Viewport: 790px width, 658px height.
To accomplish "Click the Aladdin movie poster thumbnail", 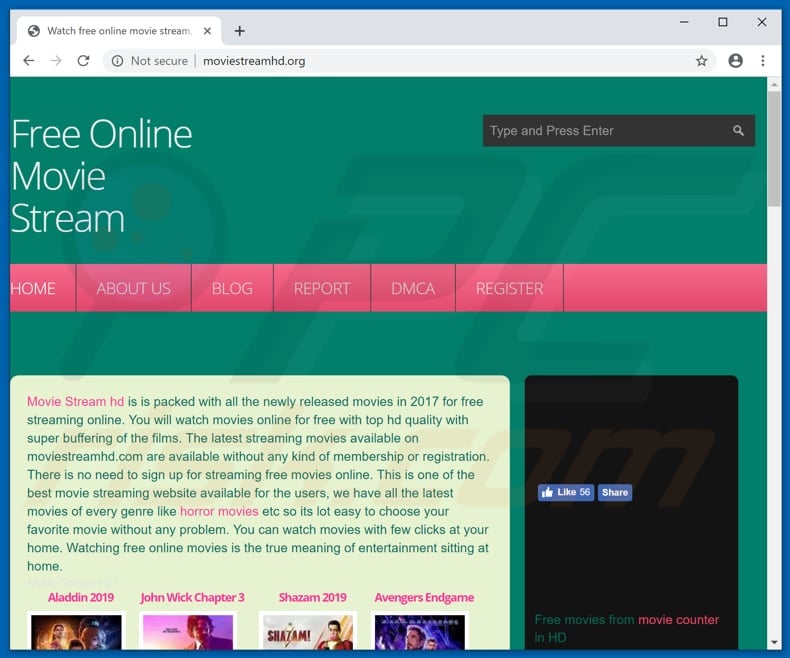I will 76,631.
